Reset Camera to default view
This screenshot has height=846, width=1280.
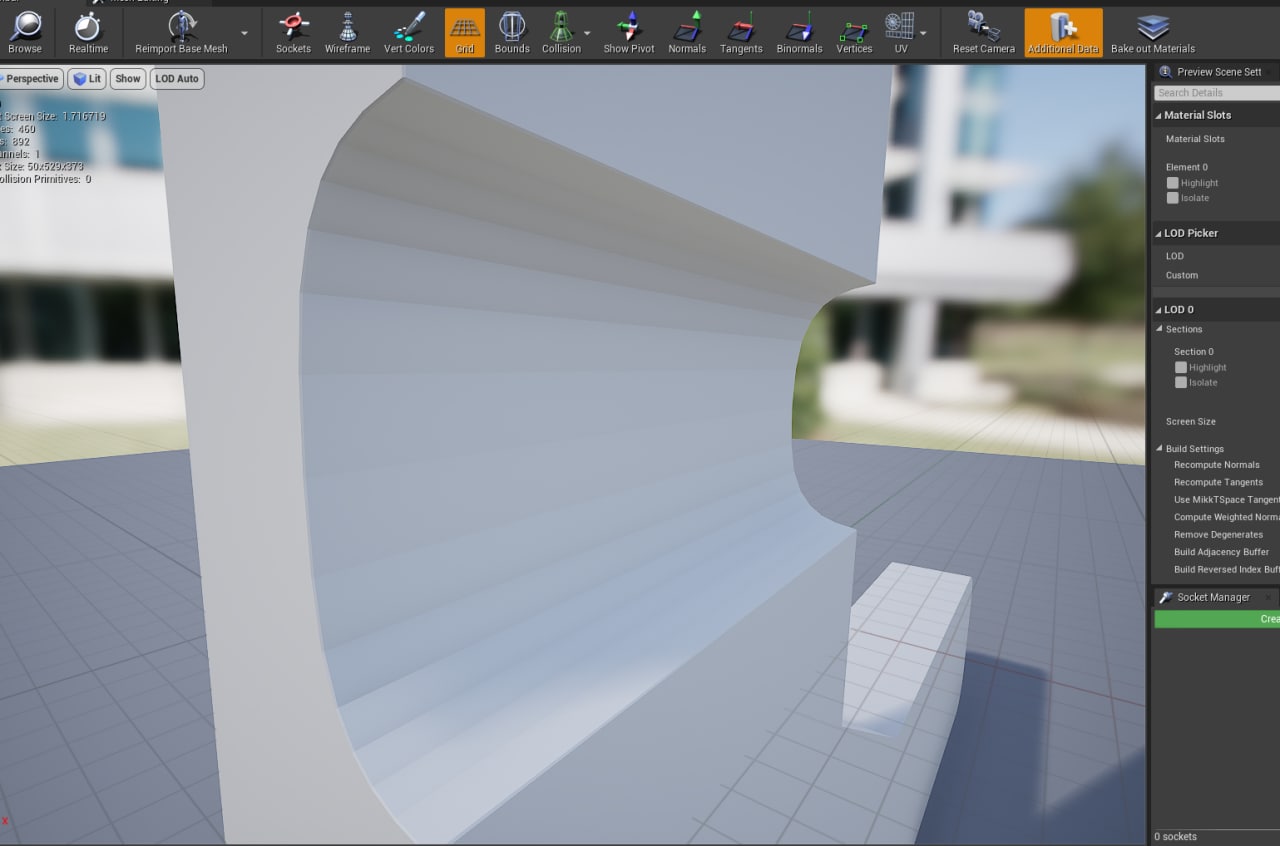(x=983, y=33)
